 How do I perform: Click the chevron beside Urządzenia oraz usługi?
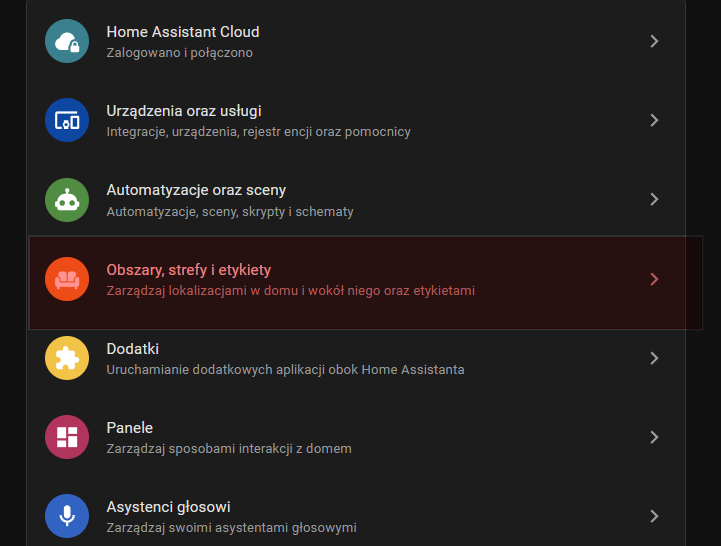pyautogui.click(x=654, y=120)
